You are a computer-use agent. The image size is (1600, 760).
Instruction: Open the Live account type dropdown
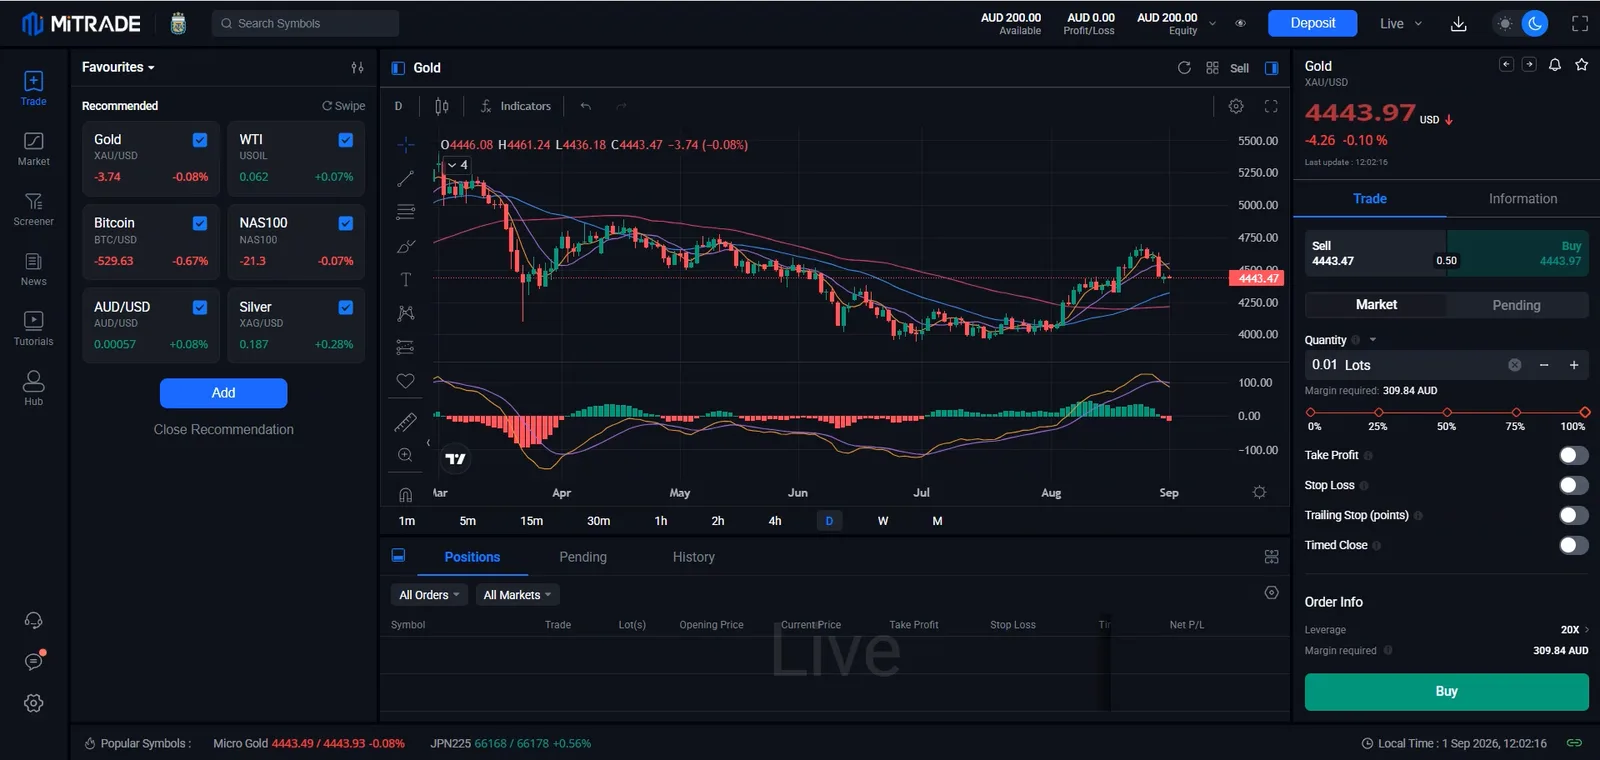(x=1400, y=23)
